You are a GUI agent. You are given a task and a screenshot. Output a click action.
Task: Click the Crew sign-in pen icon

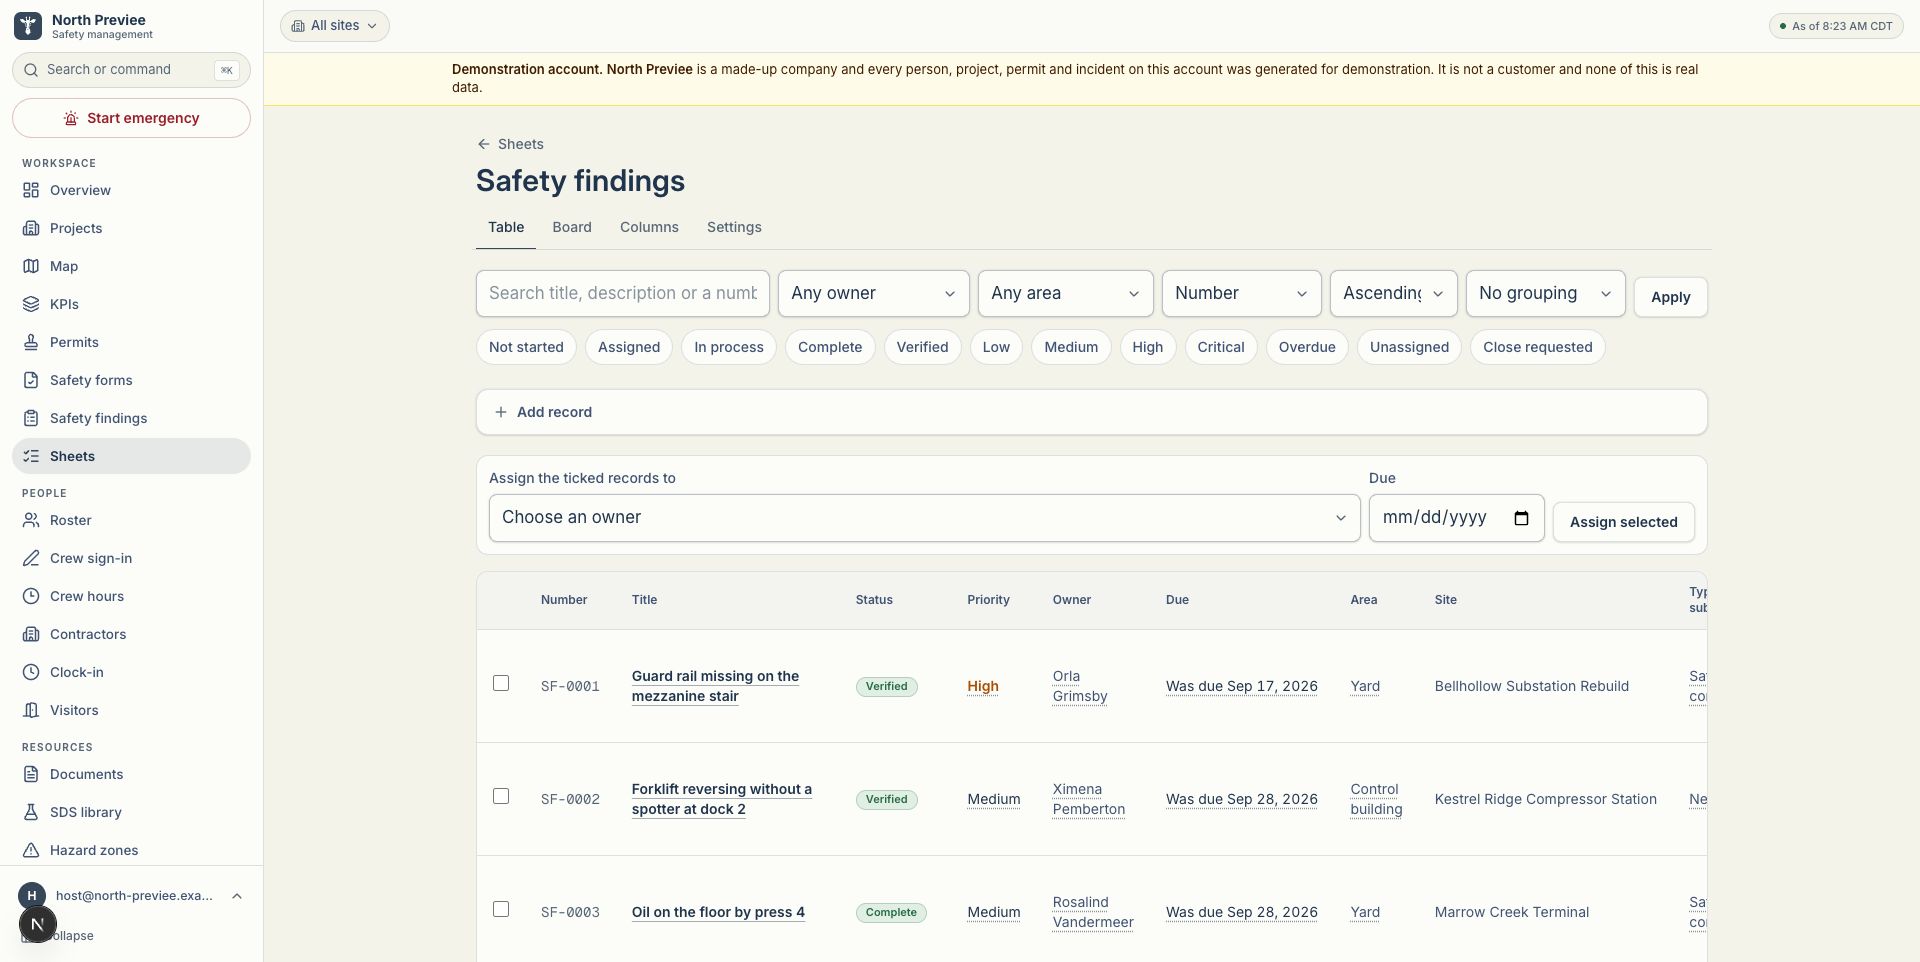click(31, 558)
